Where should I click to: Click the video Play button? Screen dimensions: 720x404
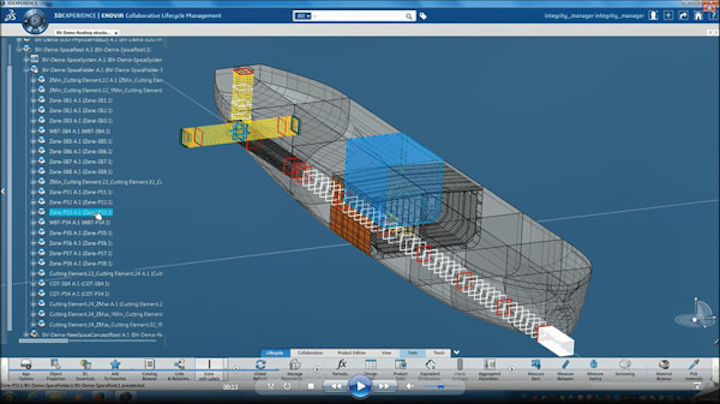(x=360, y=387)
